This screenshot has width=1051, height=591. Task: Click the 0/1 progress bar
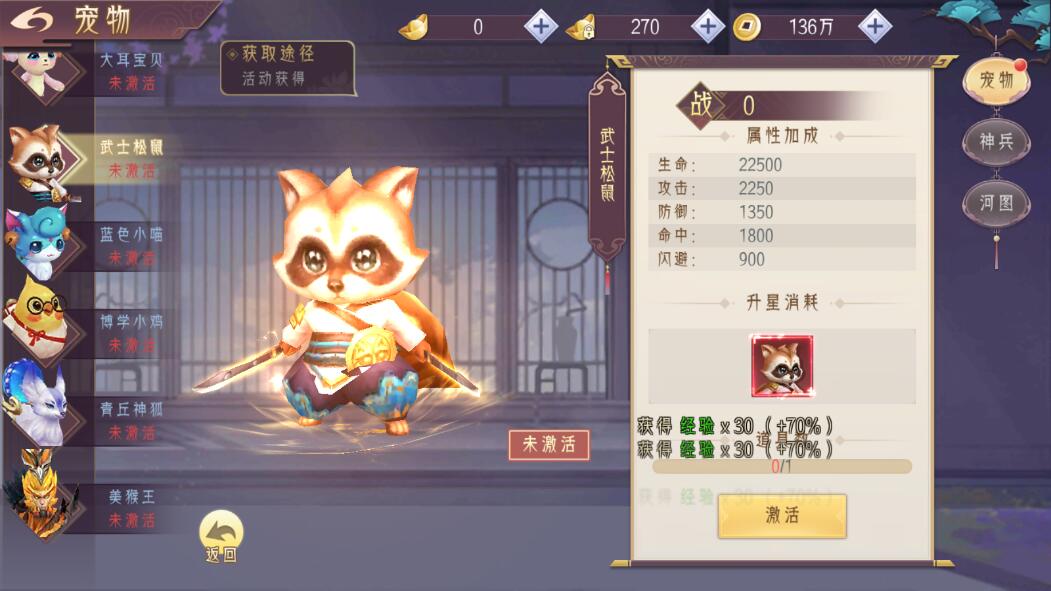(x=782, y=466)
